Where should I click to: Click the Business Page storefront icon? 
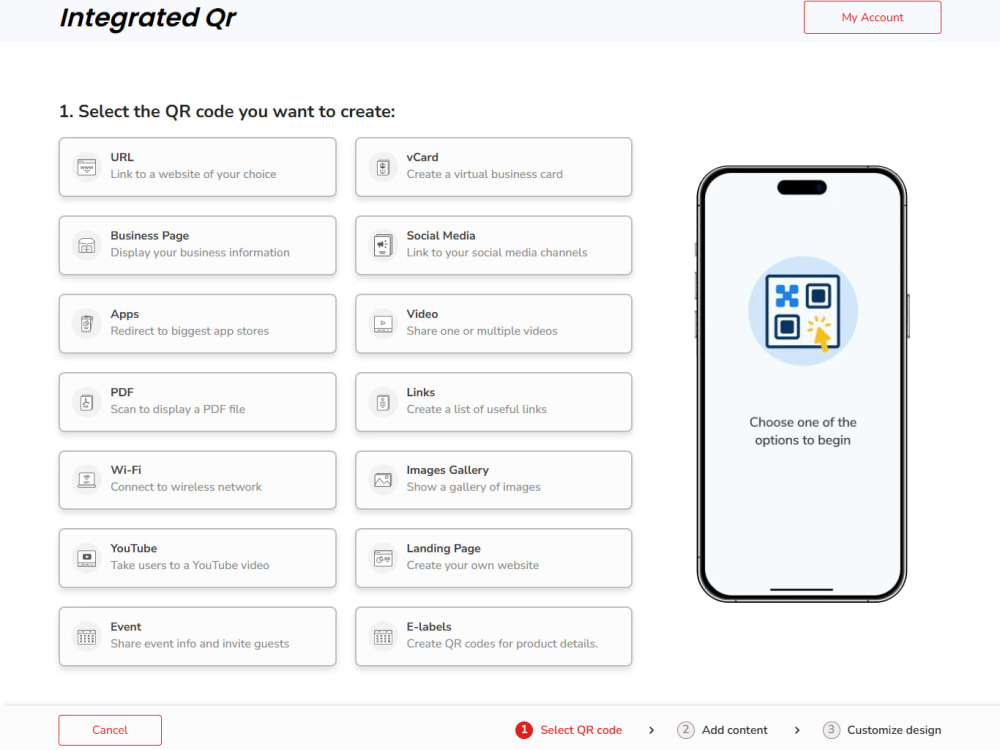[x=87, y=246]
